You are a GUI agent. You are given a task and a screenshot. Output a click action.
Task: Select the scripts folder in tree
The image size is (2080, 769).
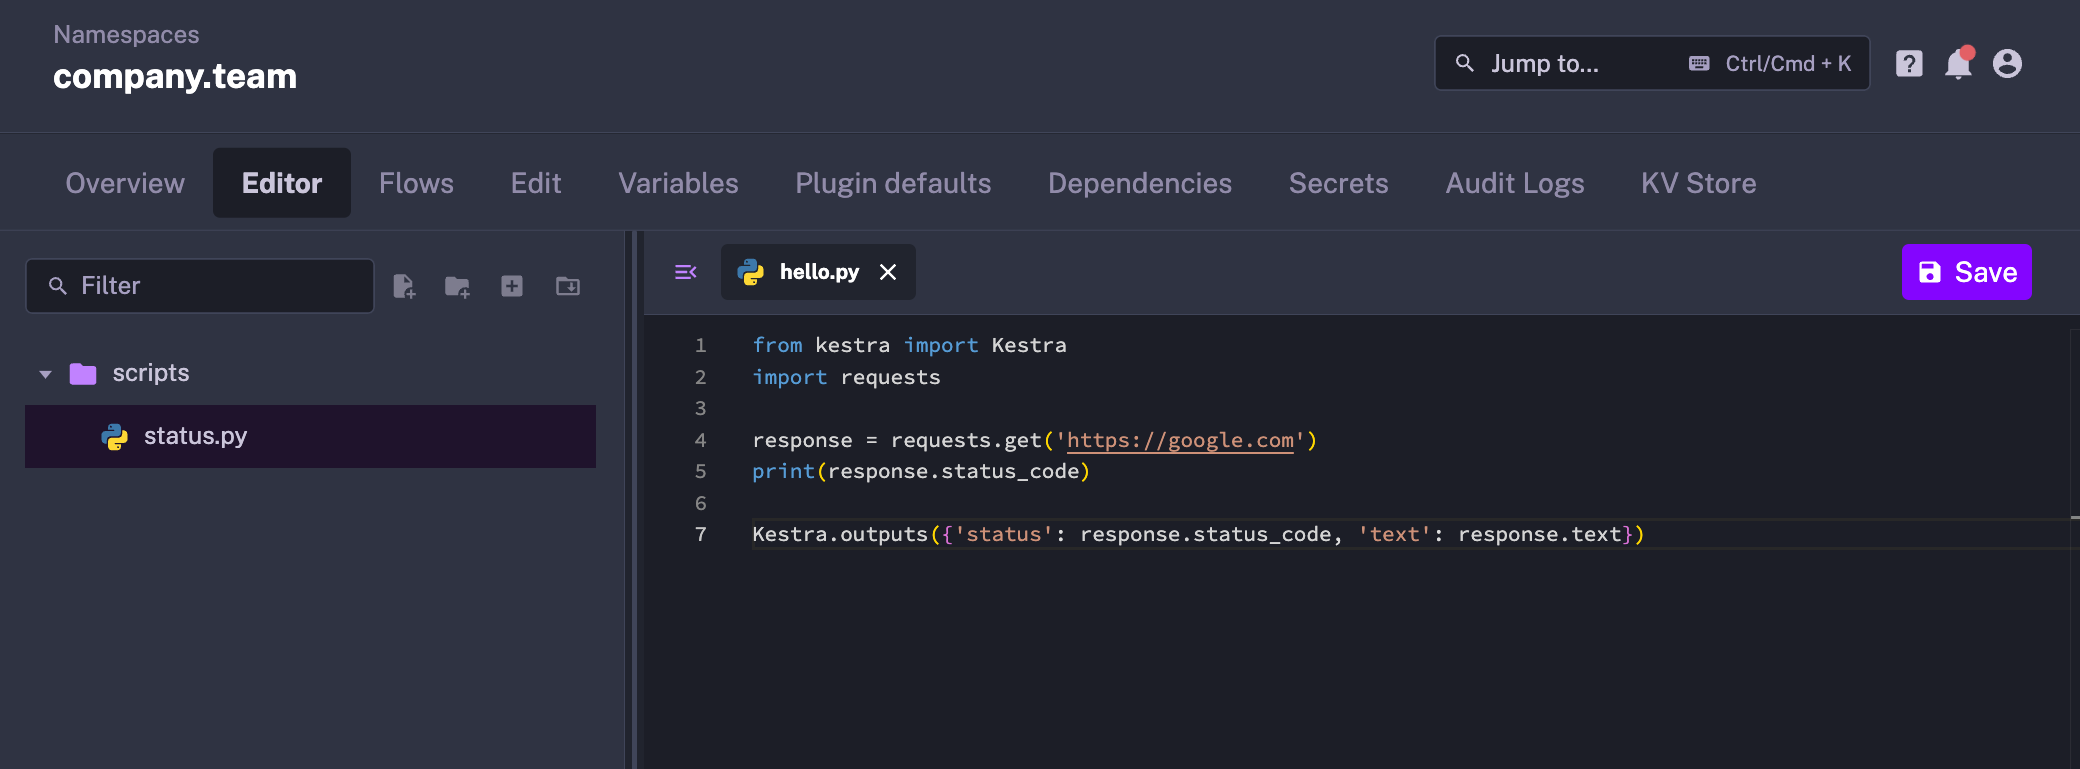(150, 373)
